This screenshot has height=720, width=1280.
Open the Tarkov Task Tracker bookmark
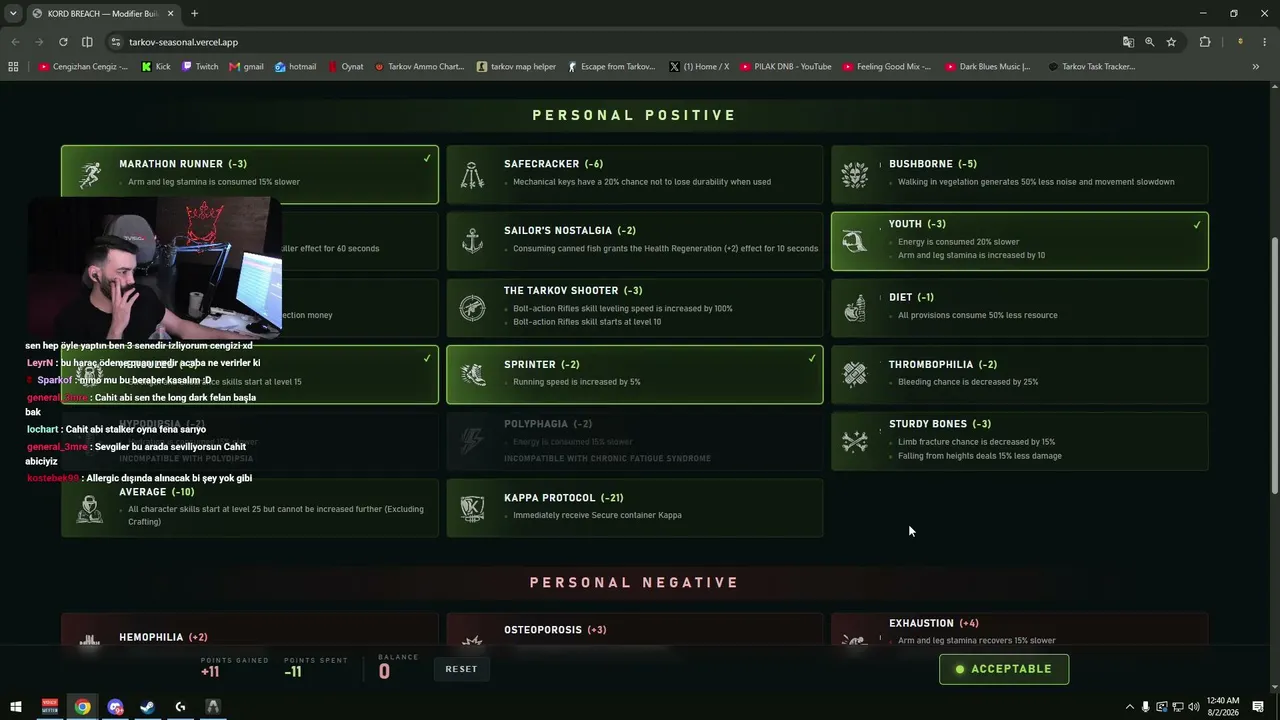point(1091,67)
